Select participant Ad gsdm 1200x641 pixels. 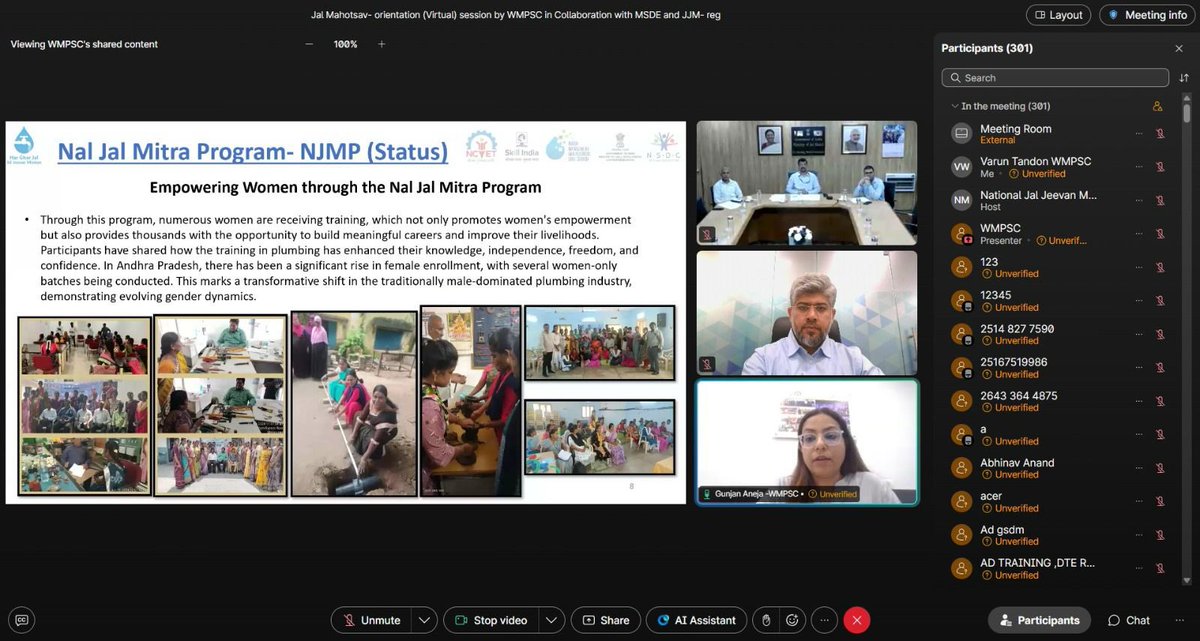pyautogui.click(x=1060, y=535)
